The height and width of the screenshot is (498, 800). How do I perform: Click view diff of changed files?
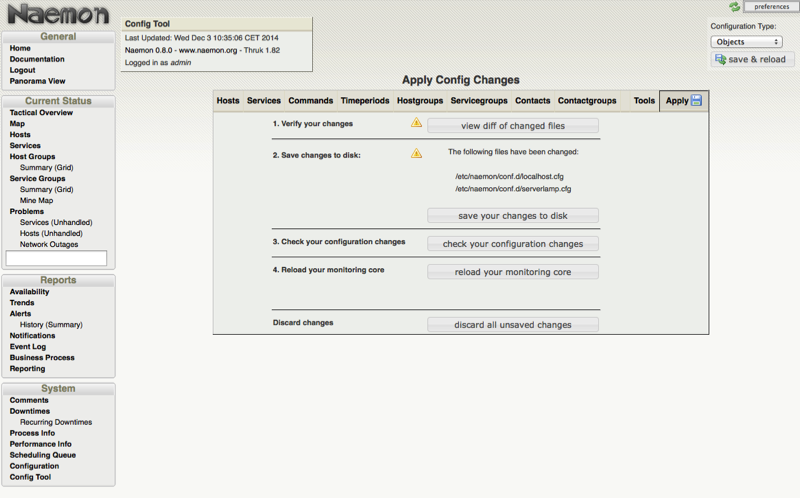(513, 126)
